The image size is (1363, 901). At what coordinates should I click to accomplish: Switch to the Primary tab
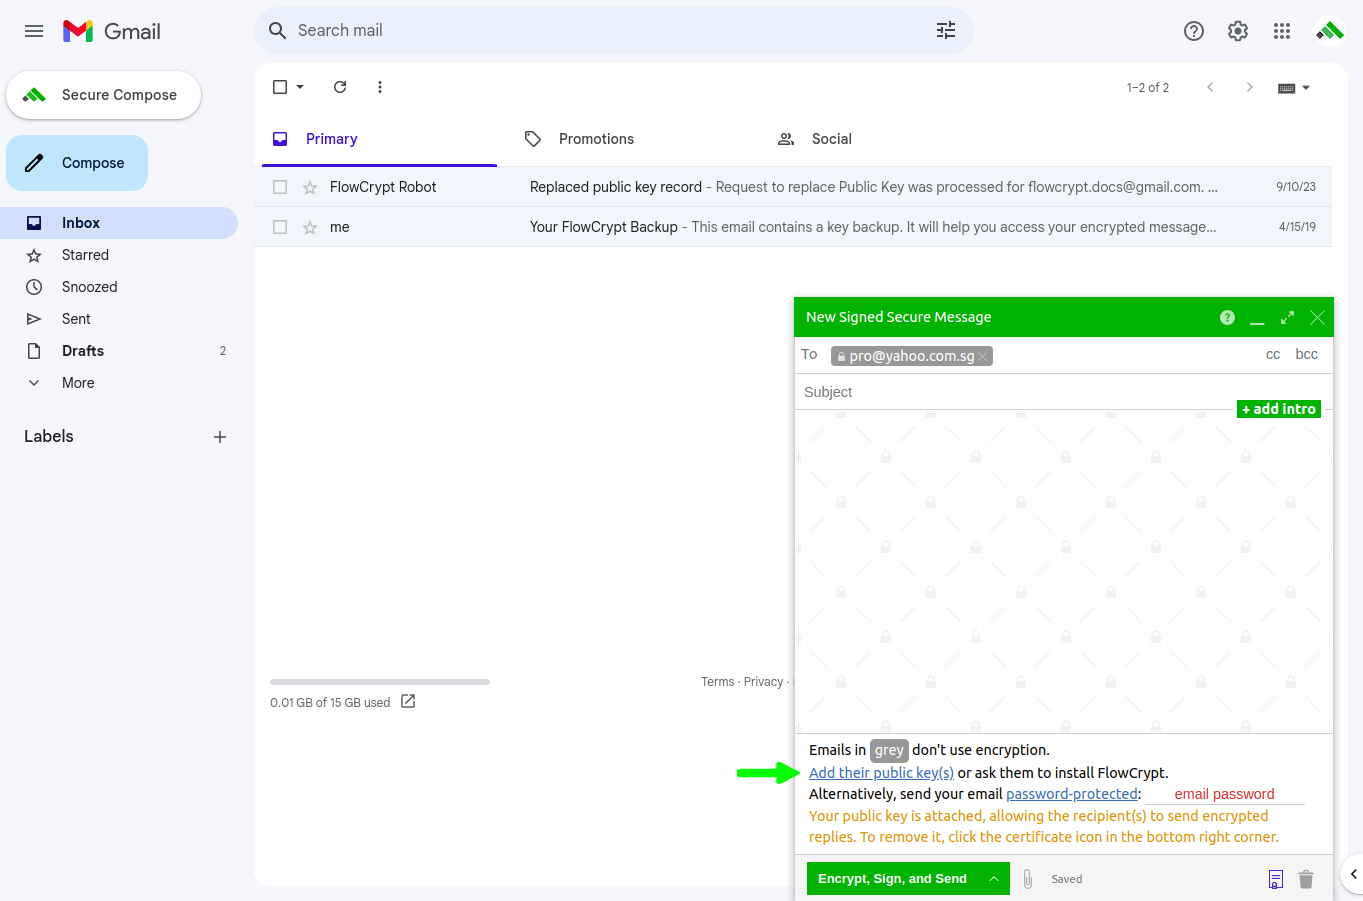[379, 139]
